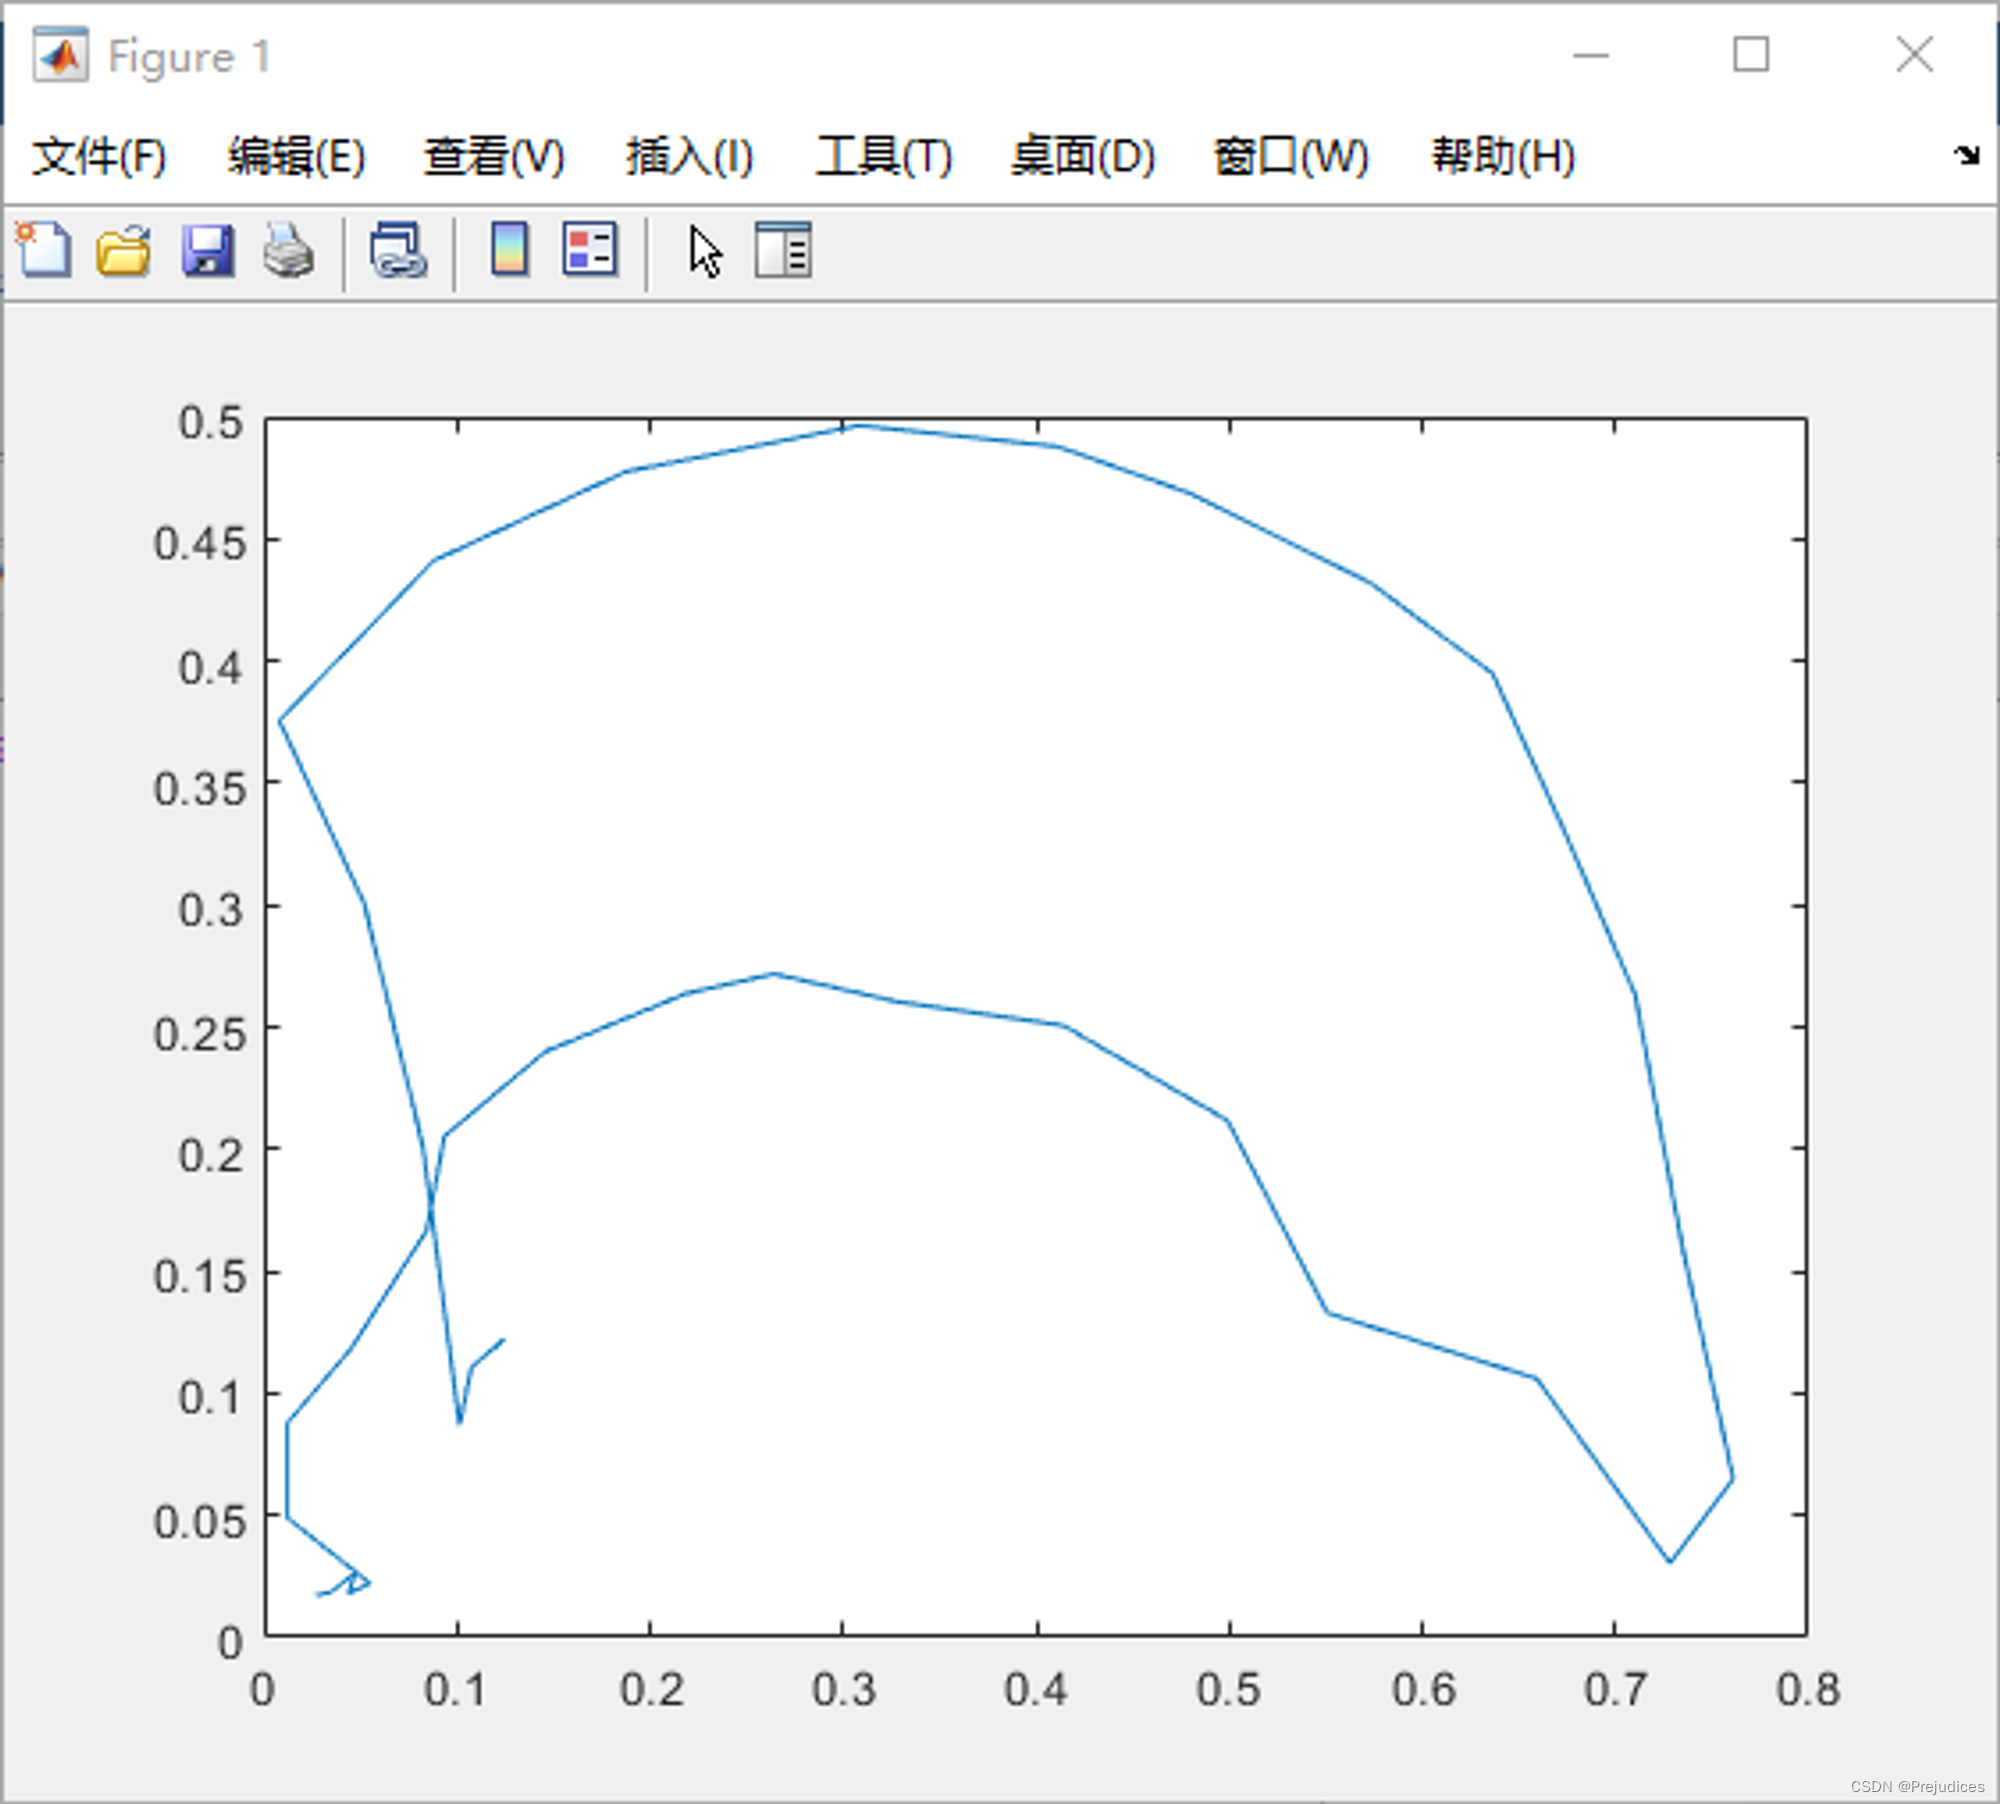The image size is (2000, 1804).
Task: Insert a colorbar with the gradient icon
Action: pyautogui.click(x=510, y=249)
